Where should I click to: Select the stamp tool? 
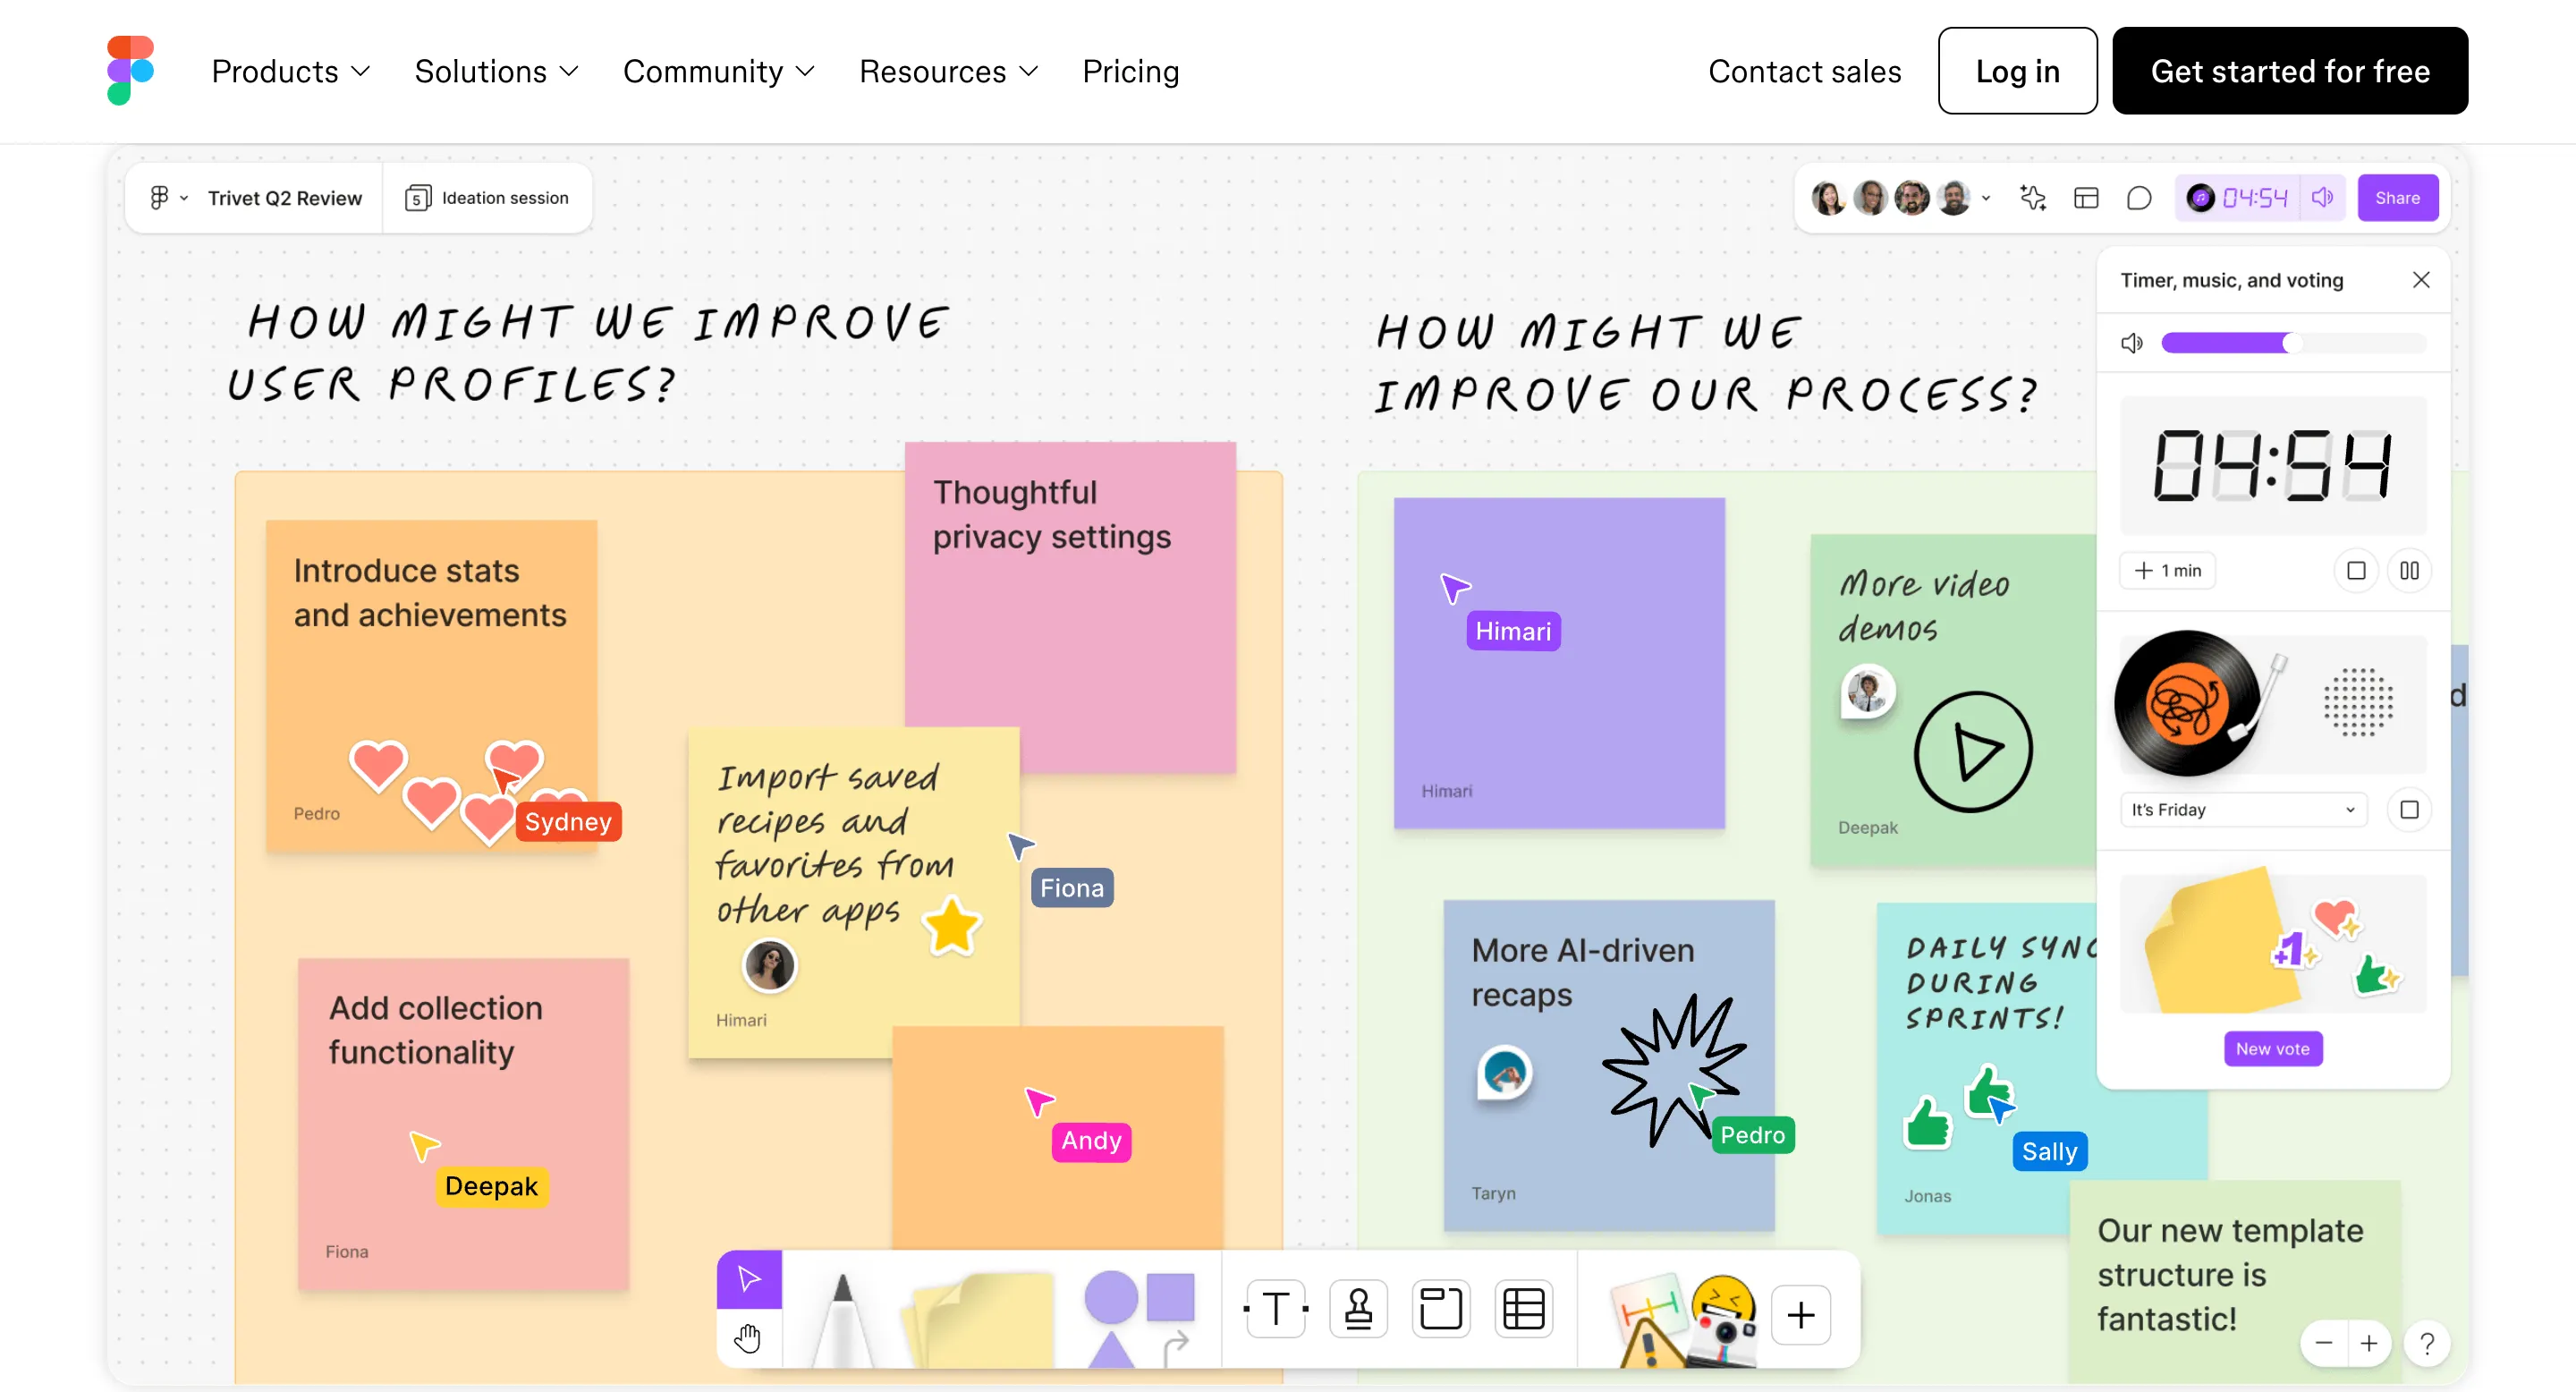coord(1358,1309)
